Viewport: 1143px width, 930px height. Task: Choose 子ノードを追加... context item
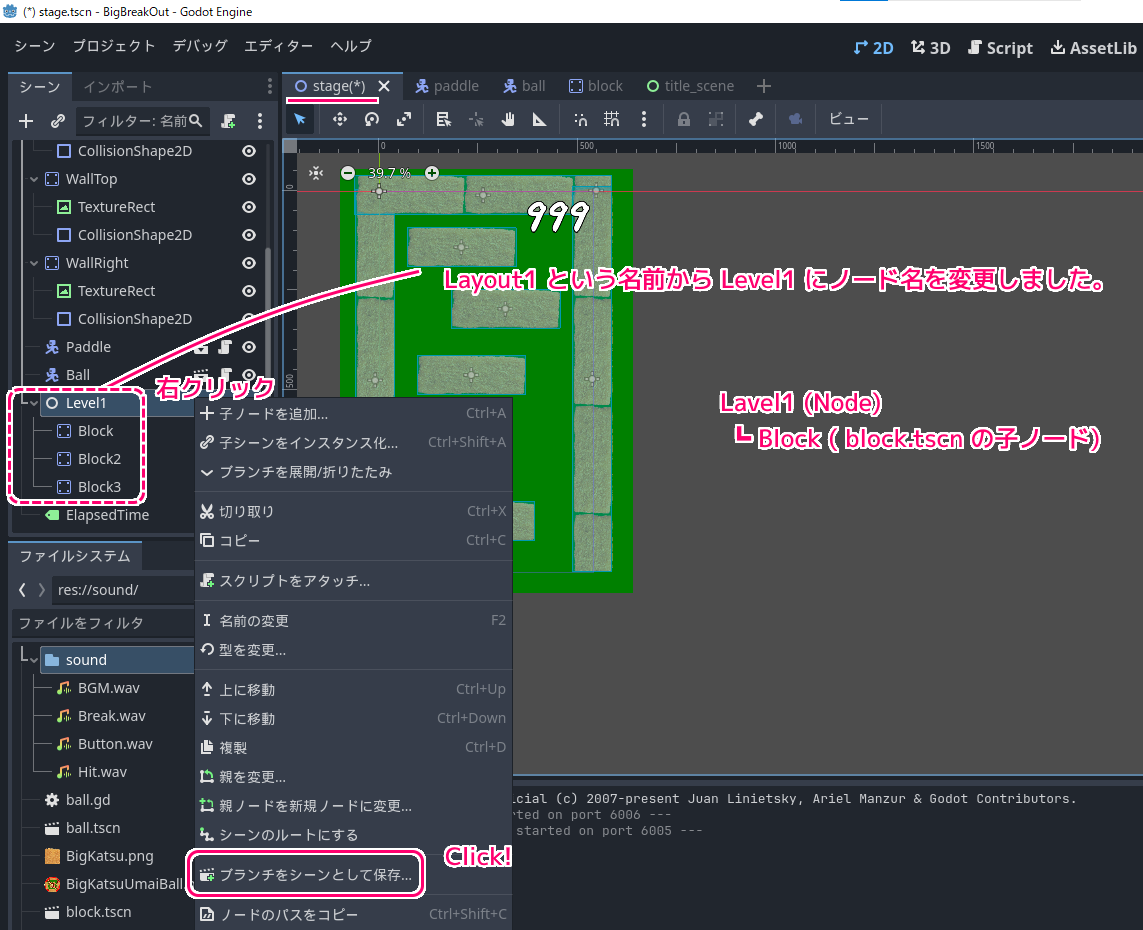[x=354, y=414]
